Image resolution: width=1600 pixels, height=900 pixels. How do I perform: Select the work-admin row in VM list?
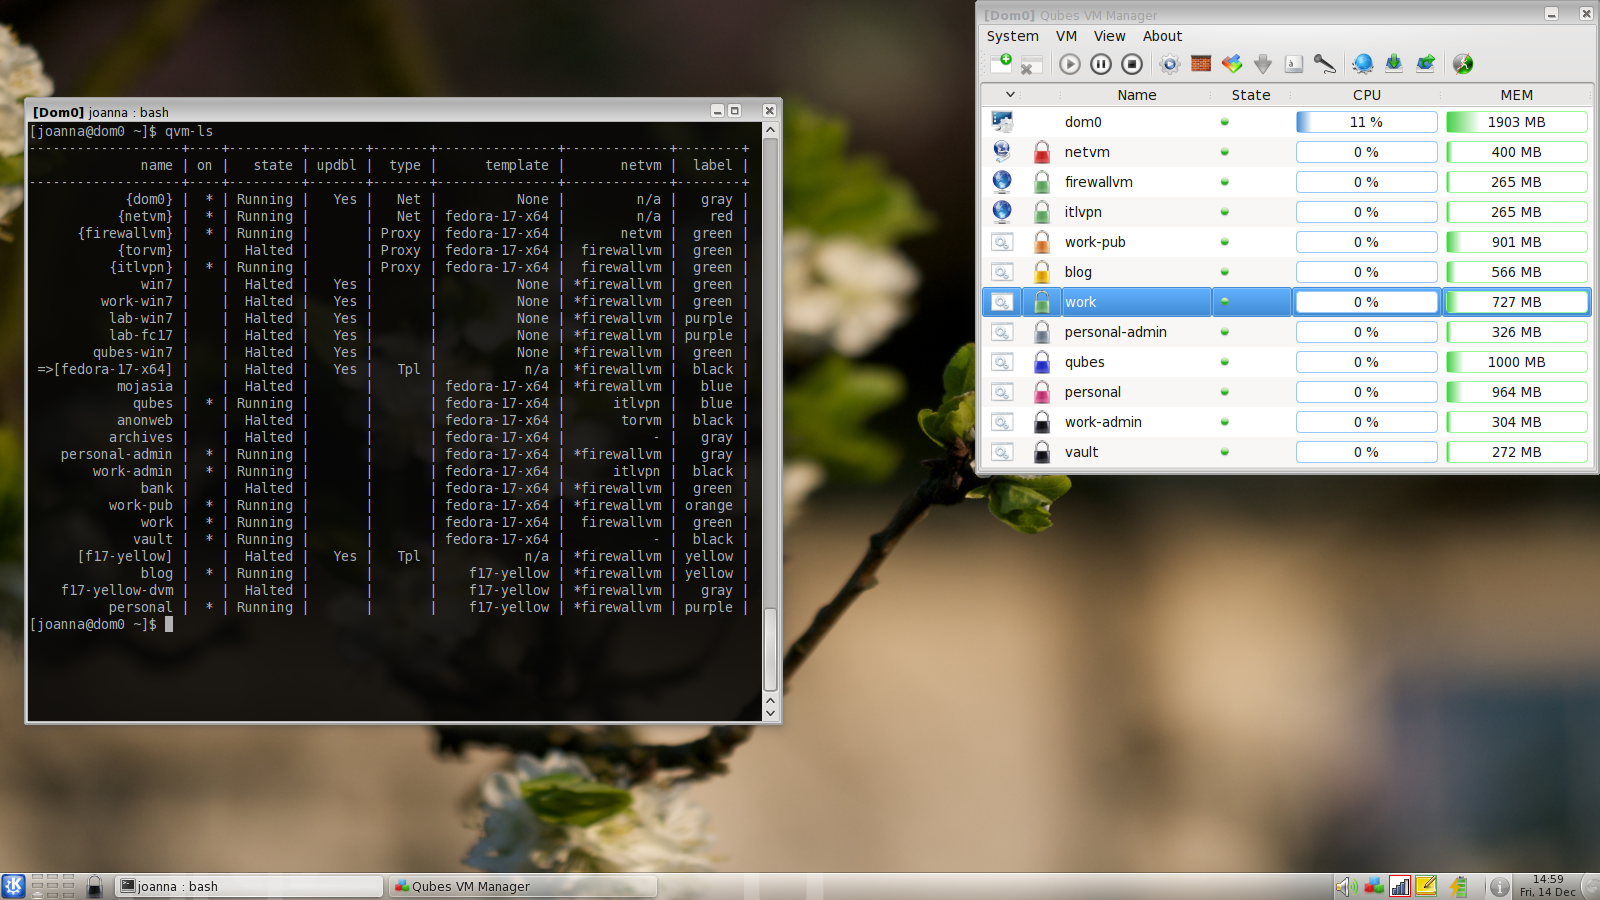point(1287,422)
